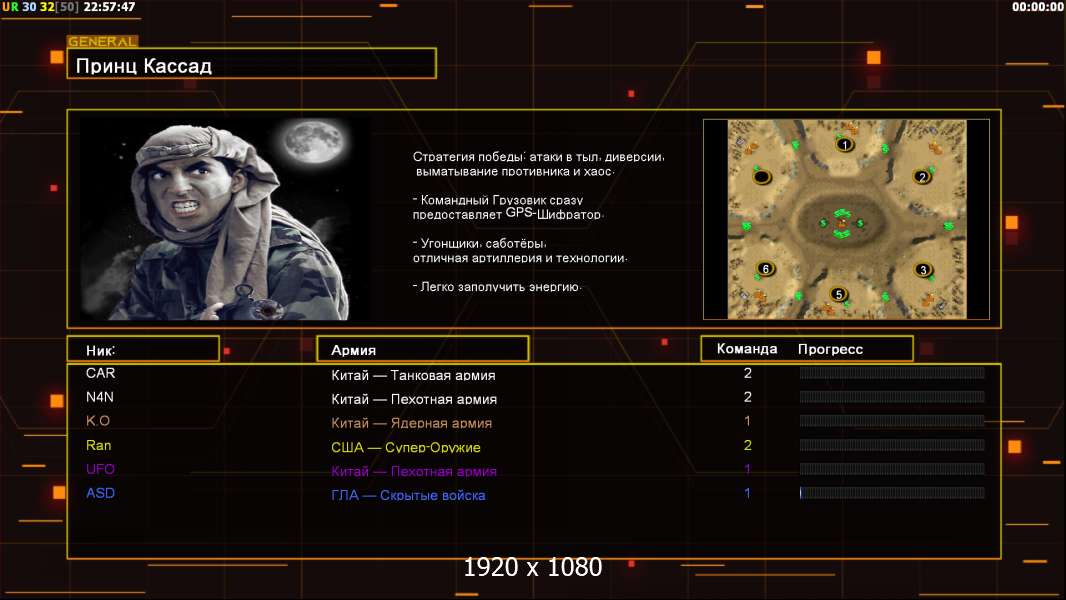This screenshot has width=1066, height=600.
Task: Click team number 1 in ASD row
Action: (x=747, y=493)
